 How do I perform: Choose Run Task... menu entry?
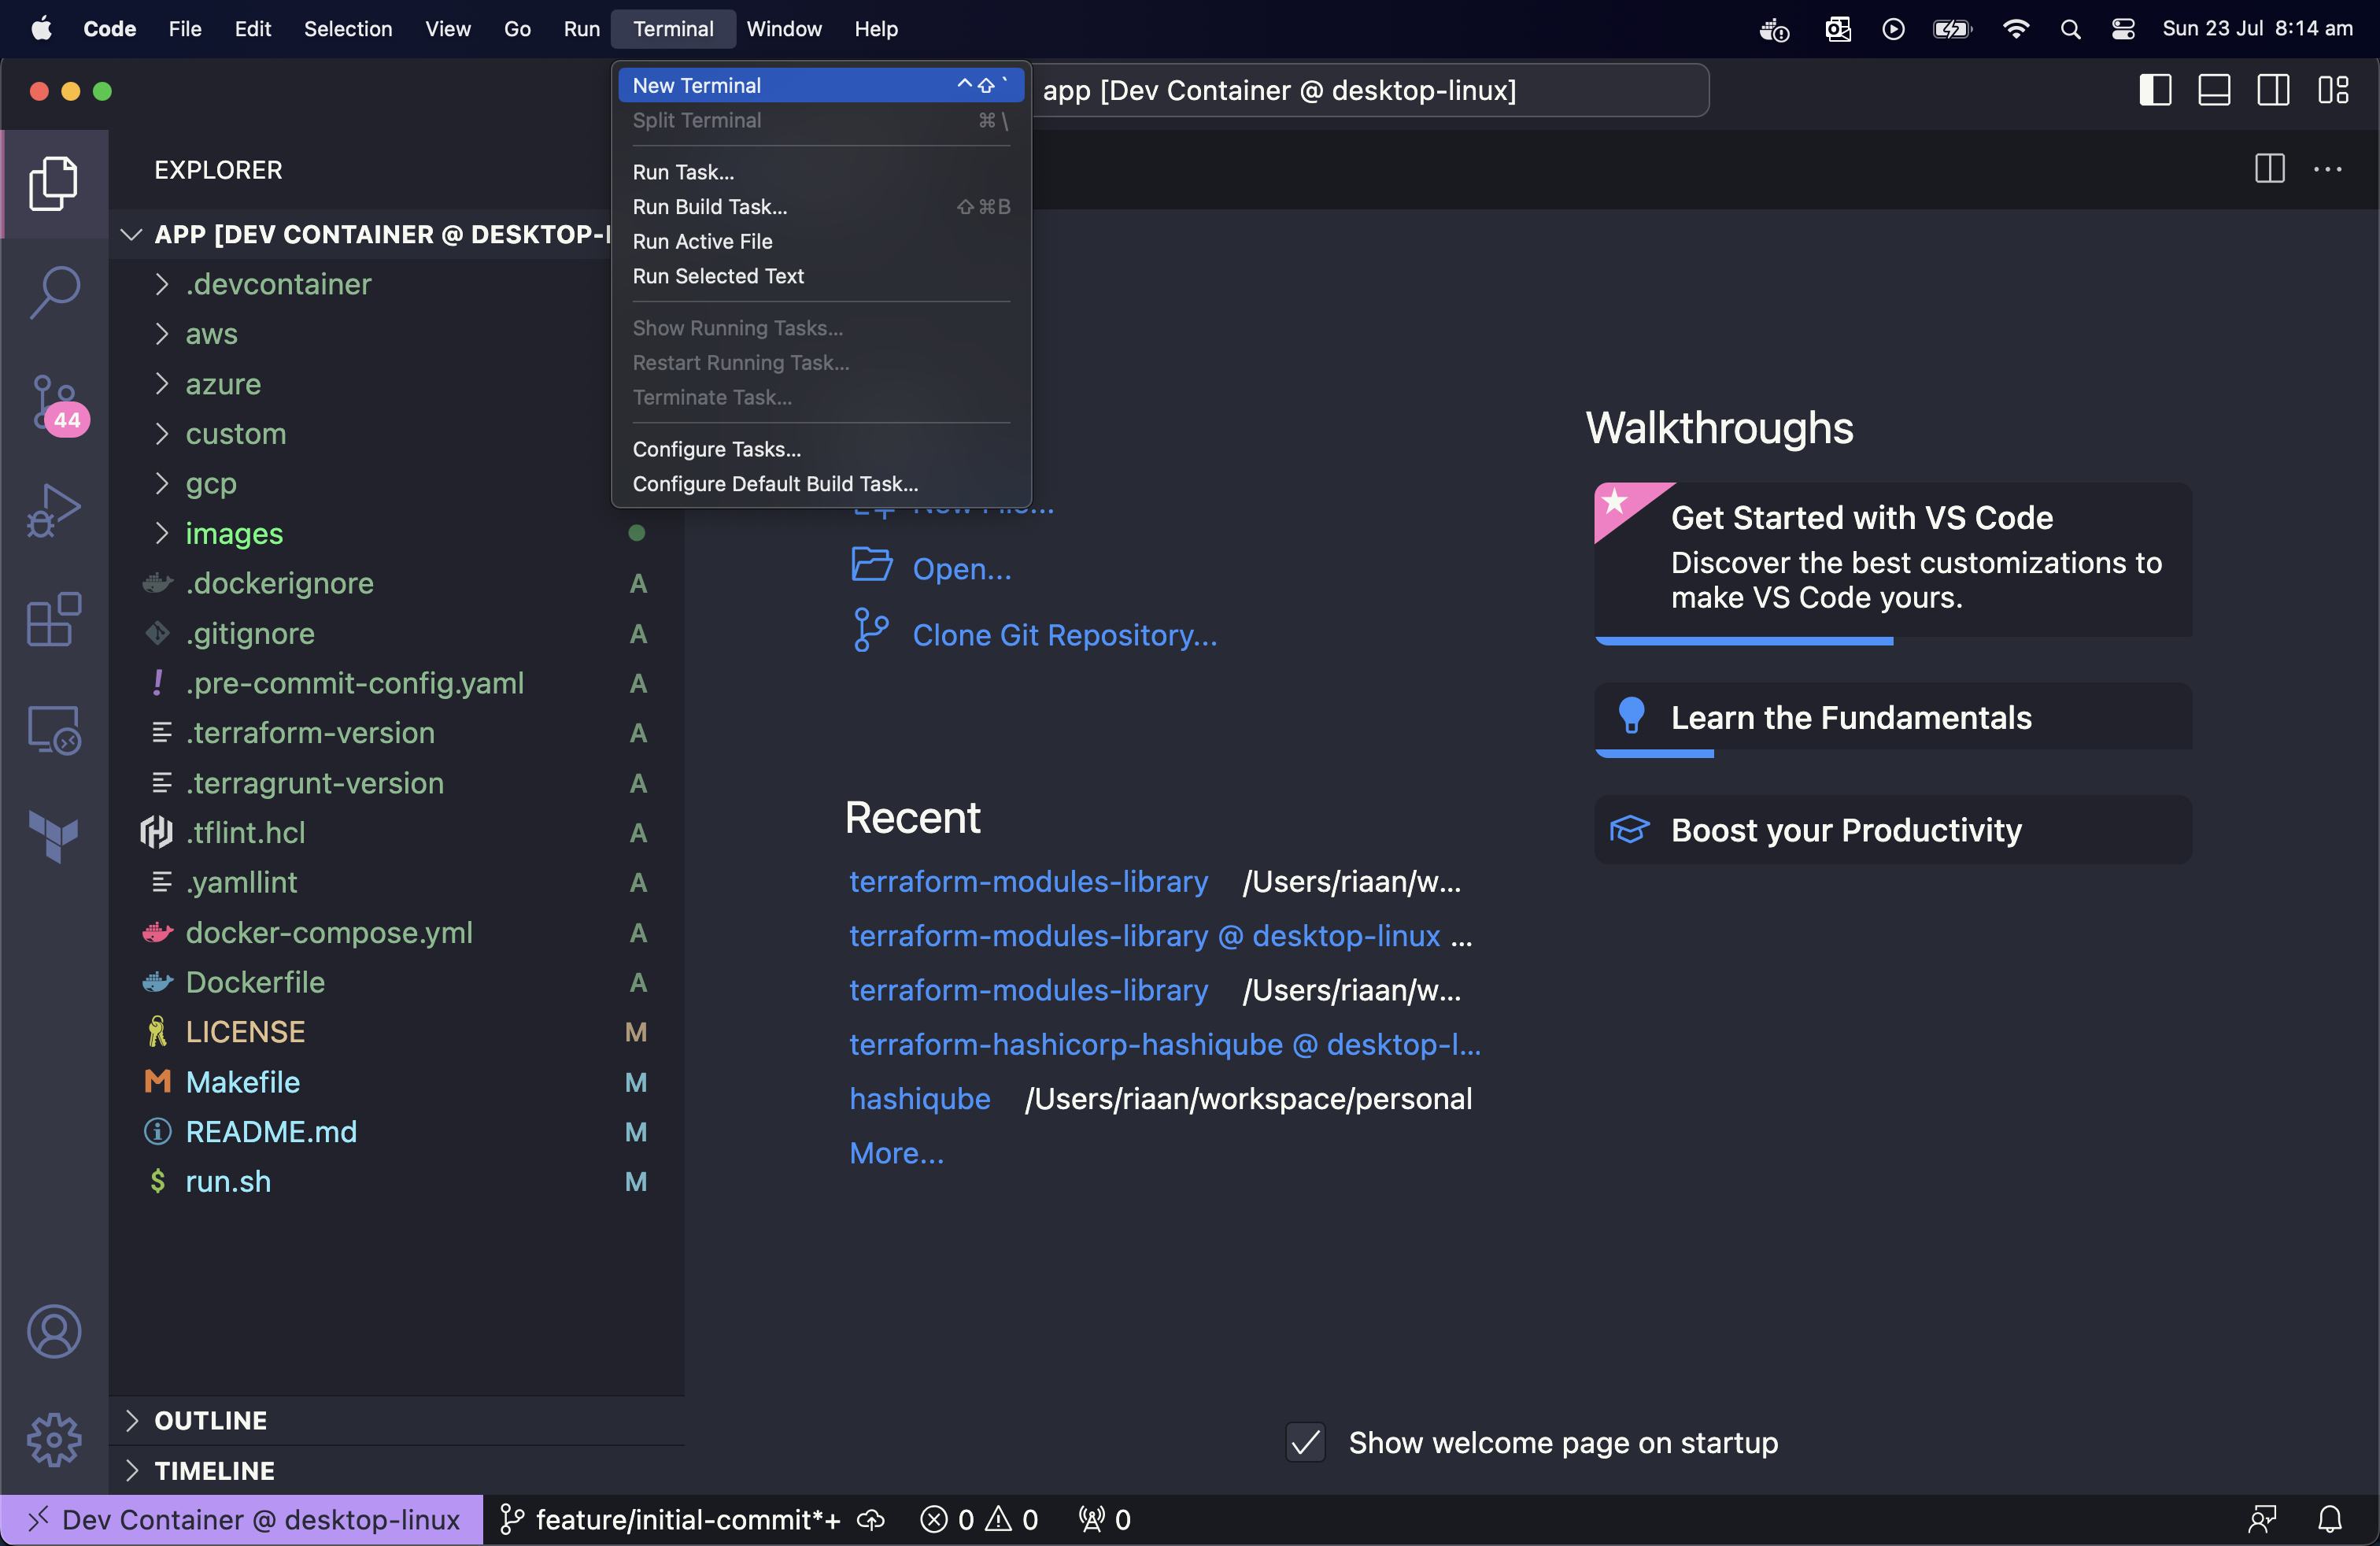820,172
